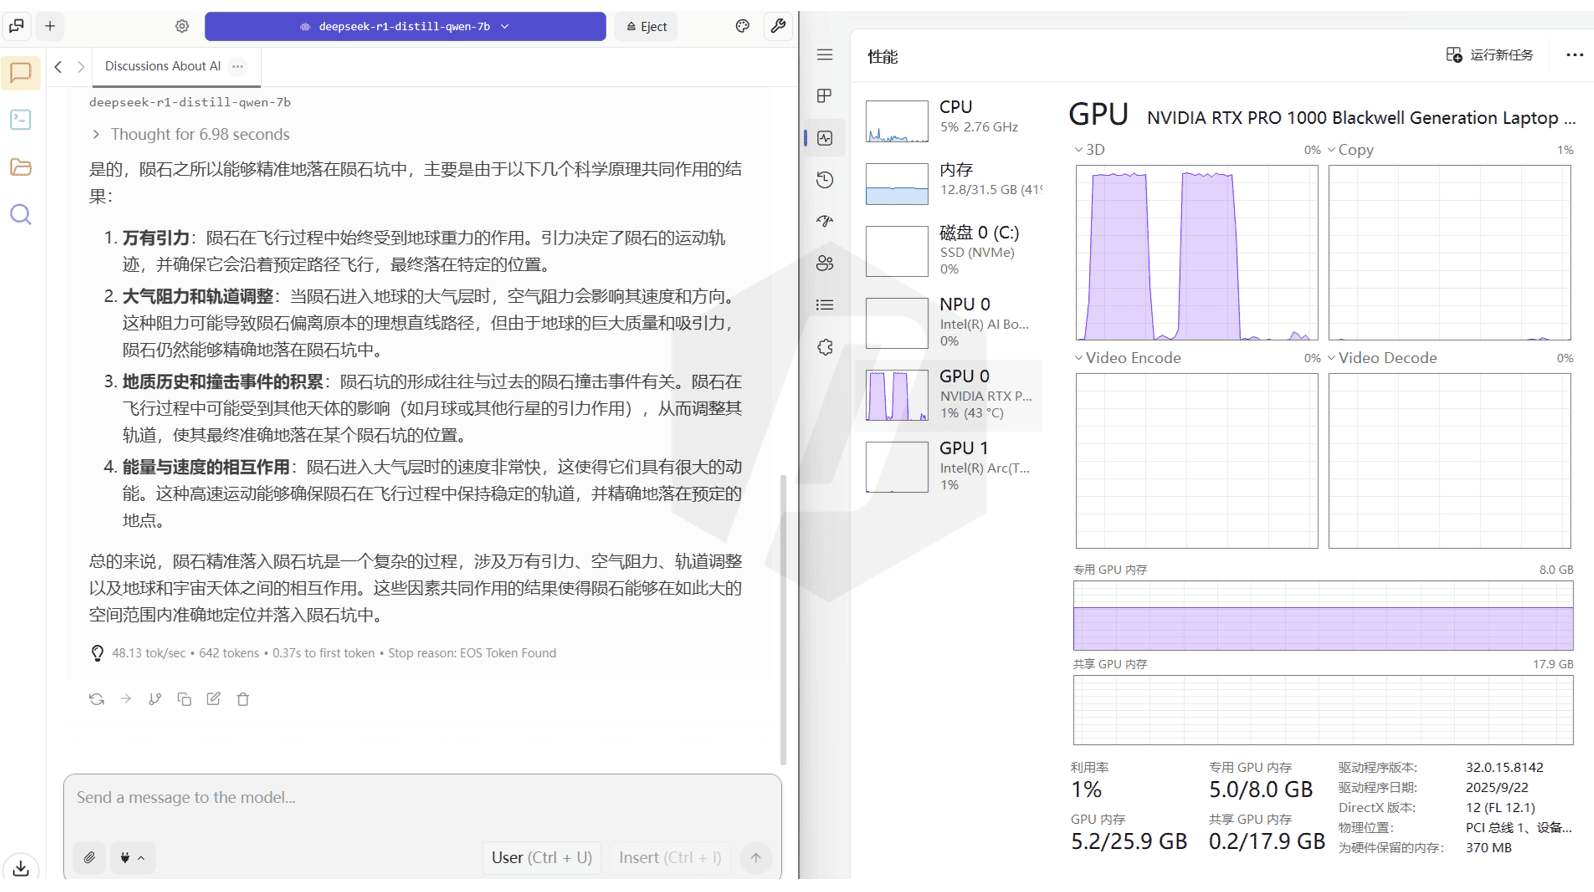Viewport: 1594px width, 892px height.
Task: Click the chat vertical scrollbar
Action: (783, 620)
